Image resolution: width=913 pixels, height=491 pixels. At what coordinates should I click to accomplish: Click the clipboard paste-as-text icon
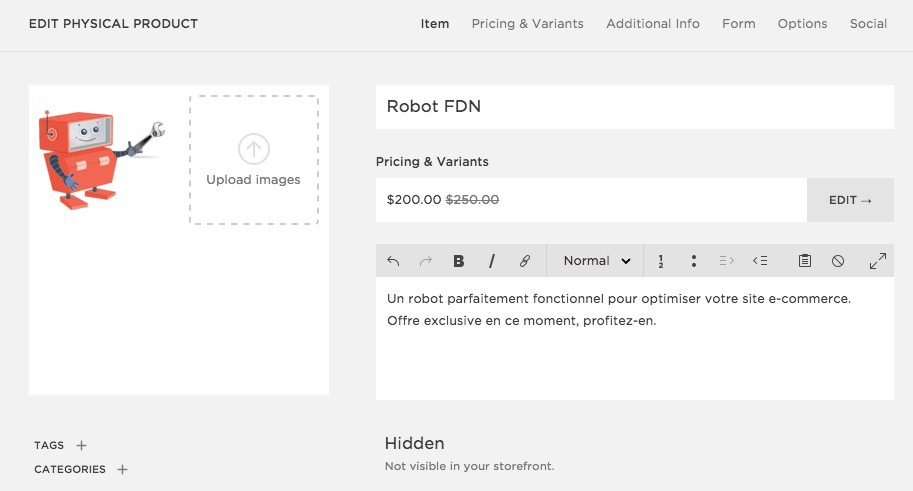[805, 261]
